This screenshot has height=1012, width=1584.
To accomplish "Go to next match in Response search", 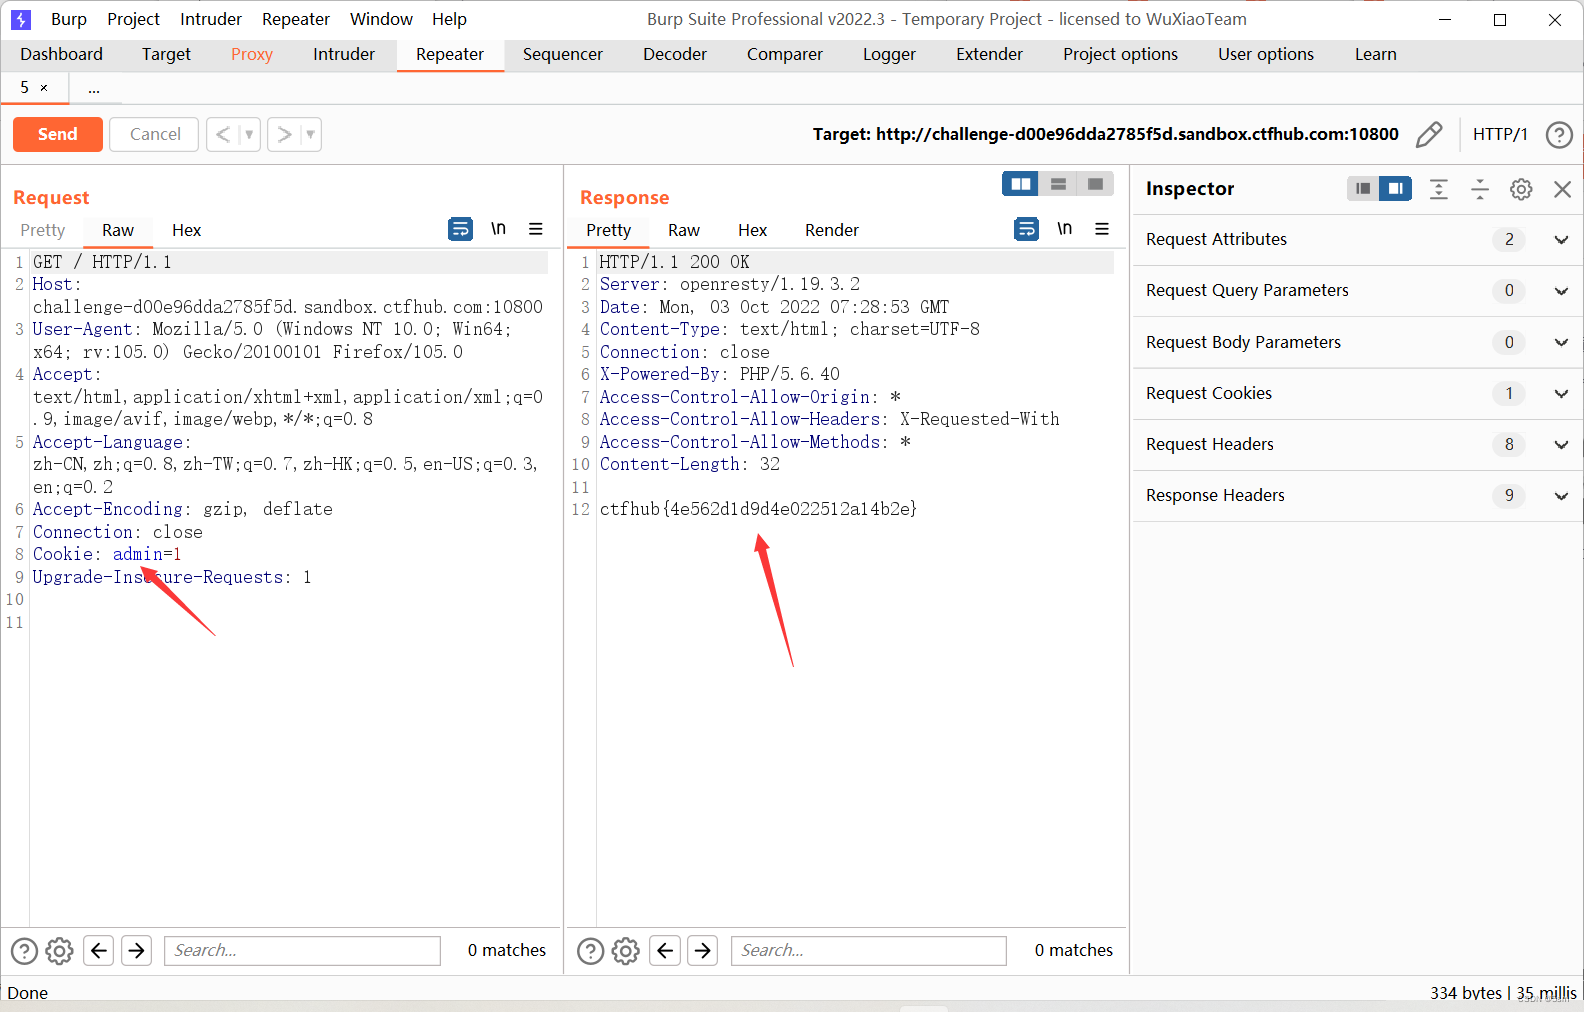I will (703, 950).
